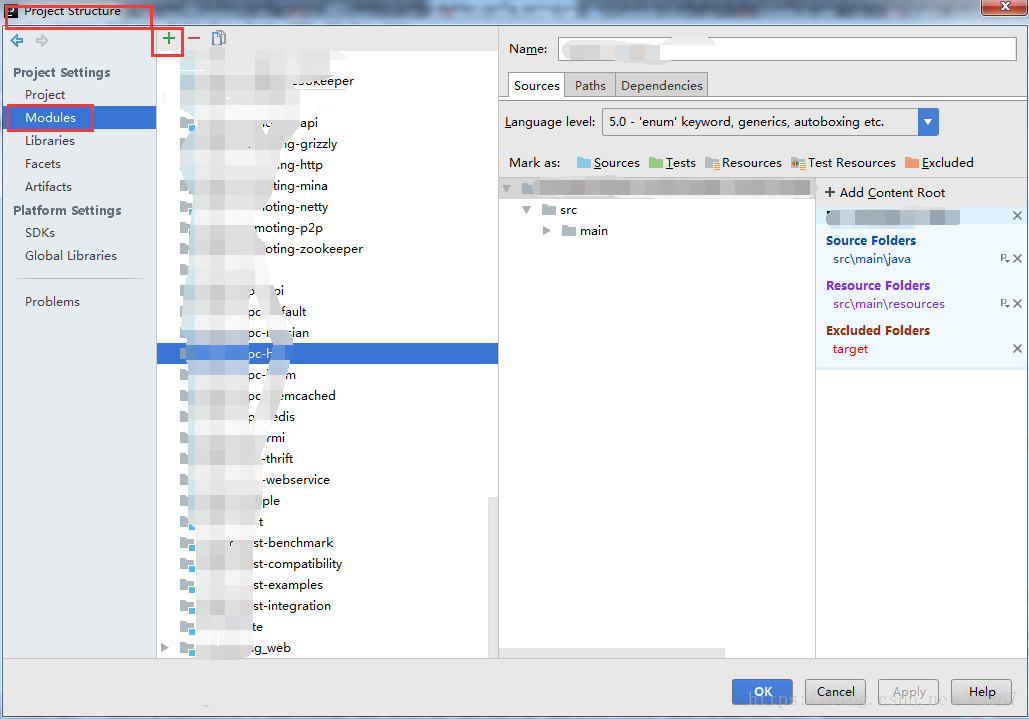Screen dimensions: 1029x719
Task: Expand the module ending in _web
Action: [x=165, y=648]
